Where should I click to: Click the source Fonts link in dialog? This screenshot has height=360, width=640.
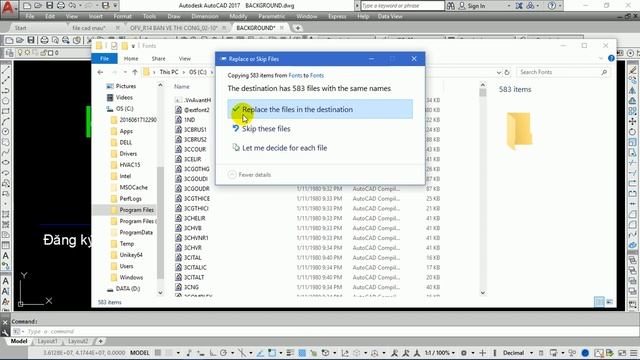pos(295,76)
